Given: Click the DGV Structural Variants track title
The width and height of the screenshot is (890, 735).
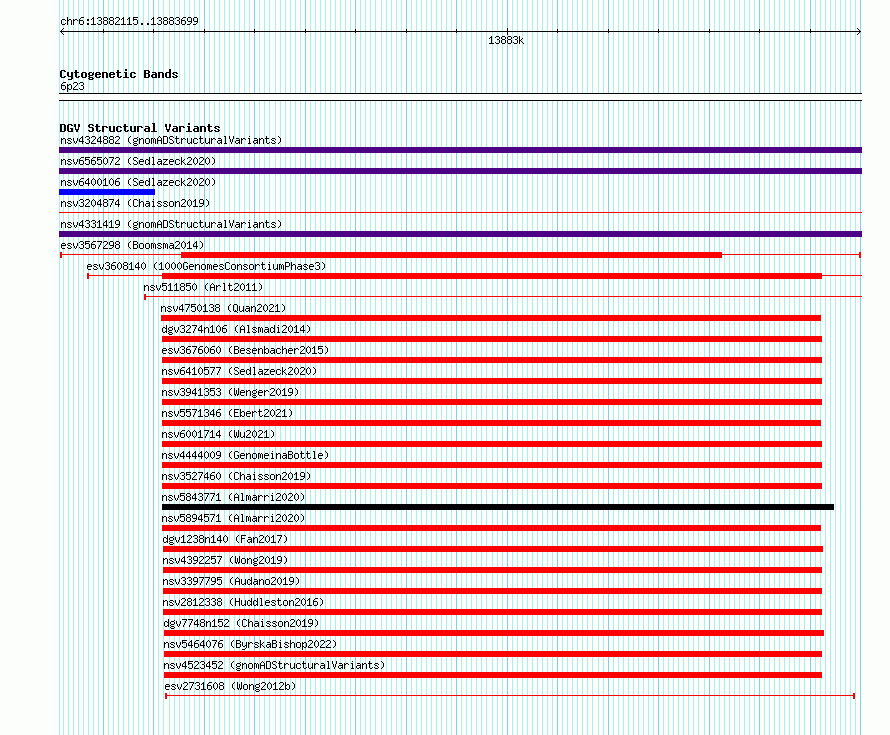Looking at the screenshot, I should coord(140,128).
